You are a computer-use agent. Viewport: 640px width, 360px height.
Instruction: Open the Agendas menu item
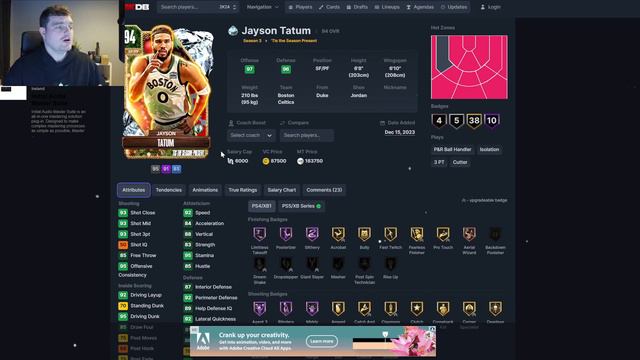click(420, 7)
